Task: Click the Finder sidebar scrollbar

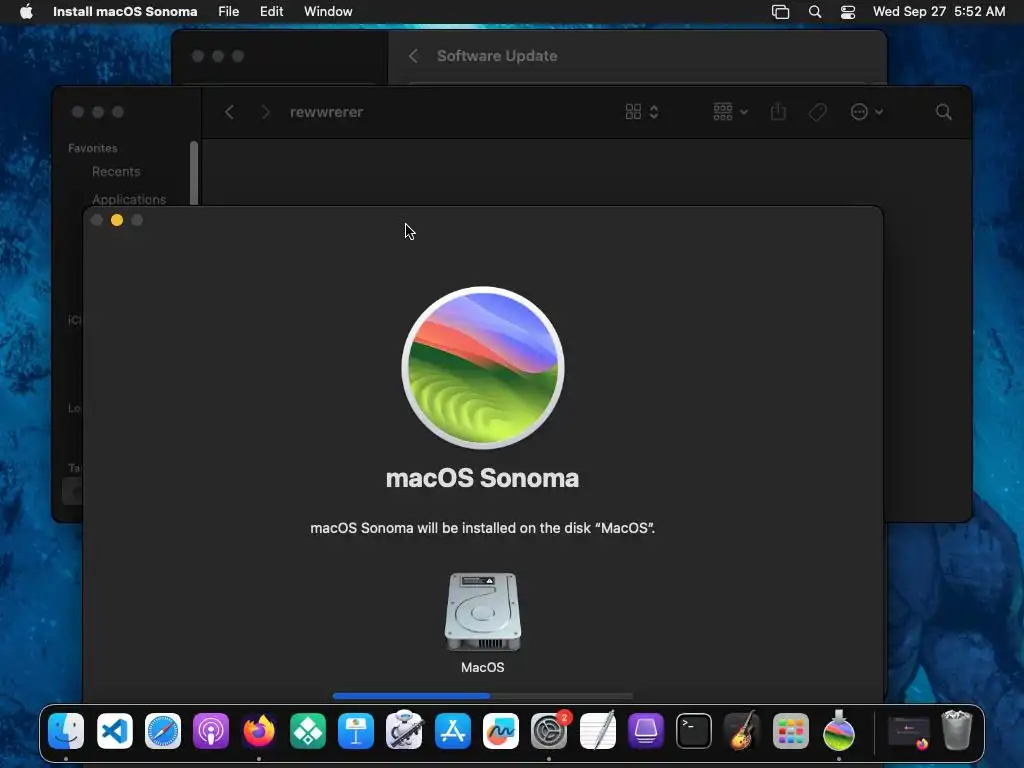Action: tap(194, 173)
